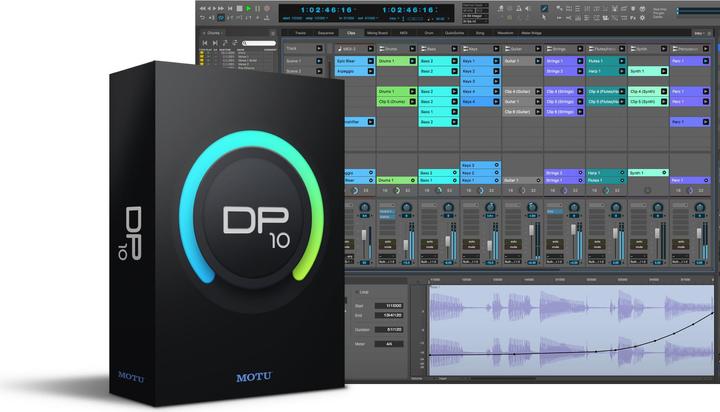The width and height of the screenshot is (720, 412).
Task: Click the Drums channel volume fader
Action: pos(405,244)
